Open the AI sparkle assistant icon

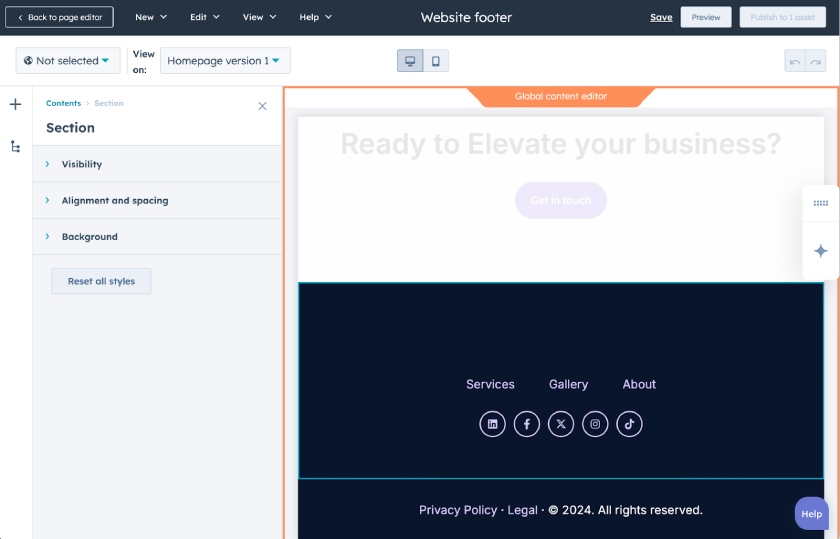pos(821,251)
